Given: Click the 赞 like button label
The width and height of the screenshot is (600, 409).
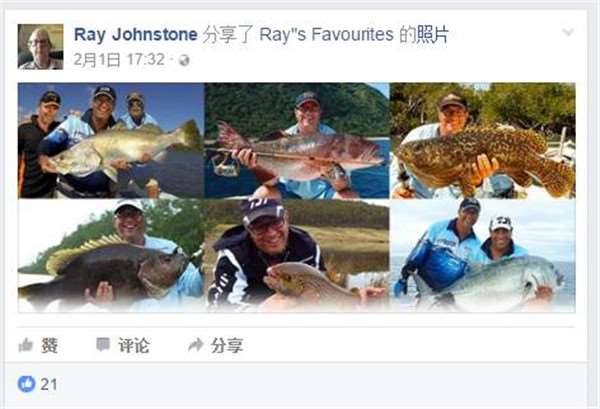Looking at the screenshot, I should tap(50, 345).
